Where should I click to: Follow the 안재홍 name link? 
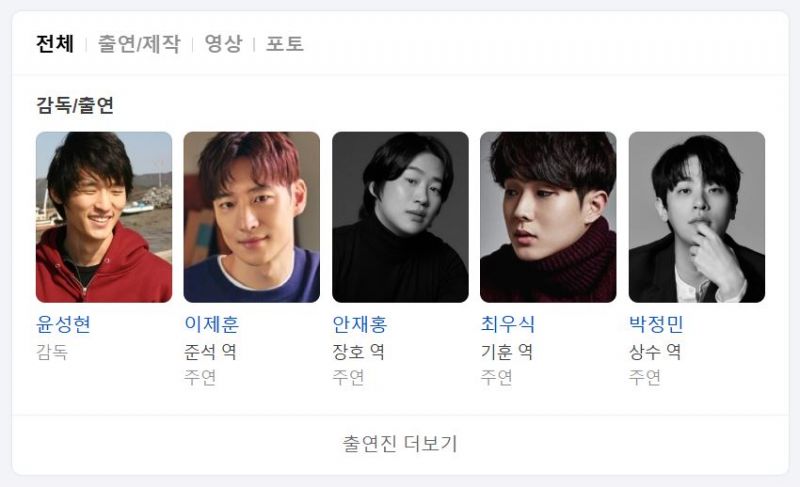pyautogui.click(x=360, y=324)
